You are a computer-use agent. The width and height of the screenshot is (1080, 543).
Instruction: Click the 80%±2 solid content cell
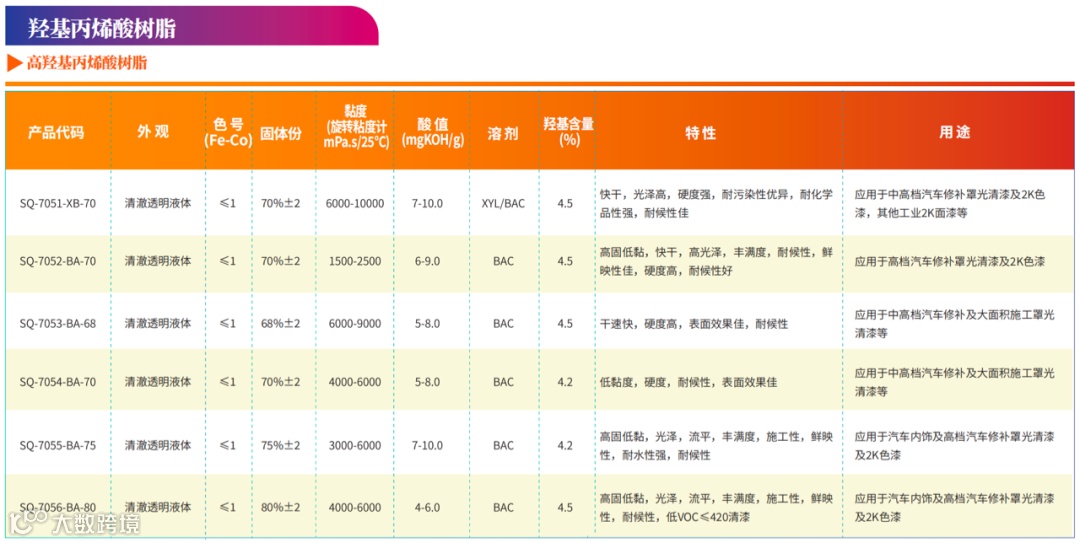280,508
